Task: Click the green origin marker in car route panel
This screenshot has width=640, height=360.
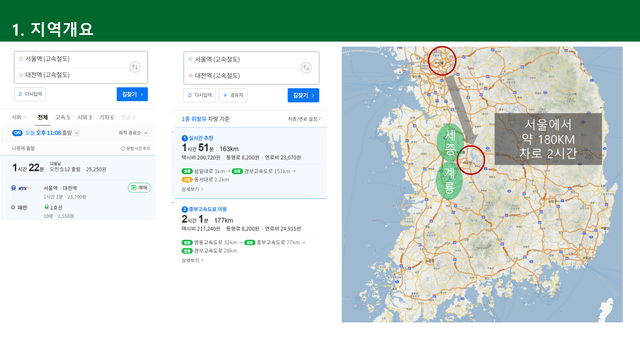Action: coord(190,60)
